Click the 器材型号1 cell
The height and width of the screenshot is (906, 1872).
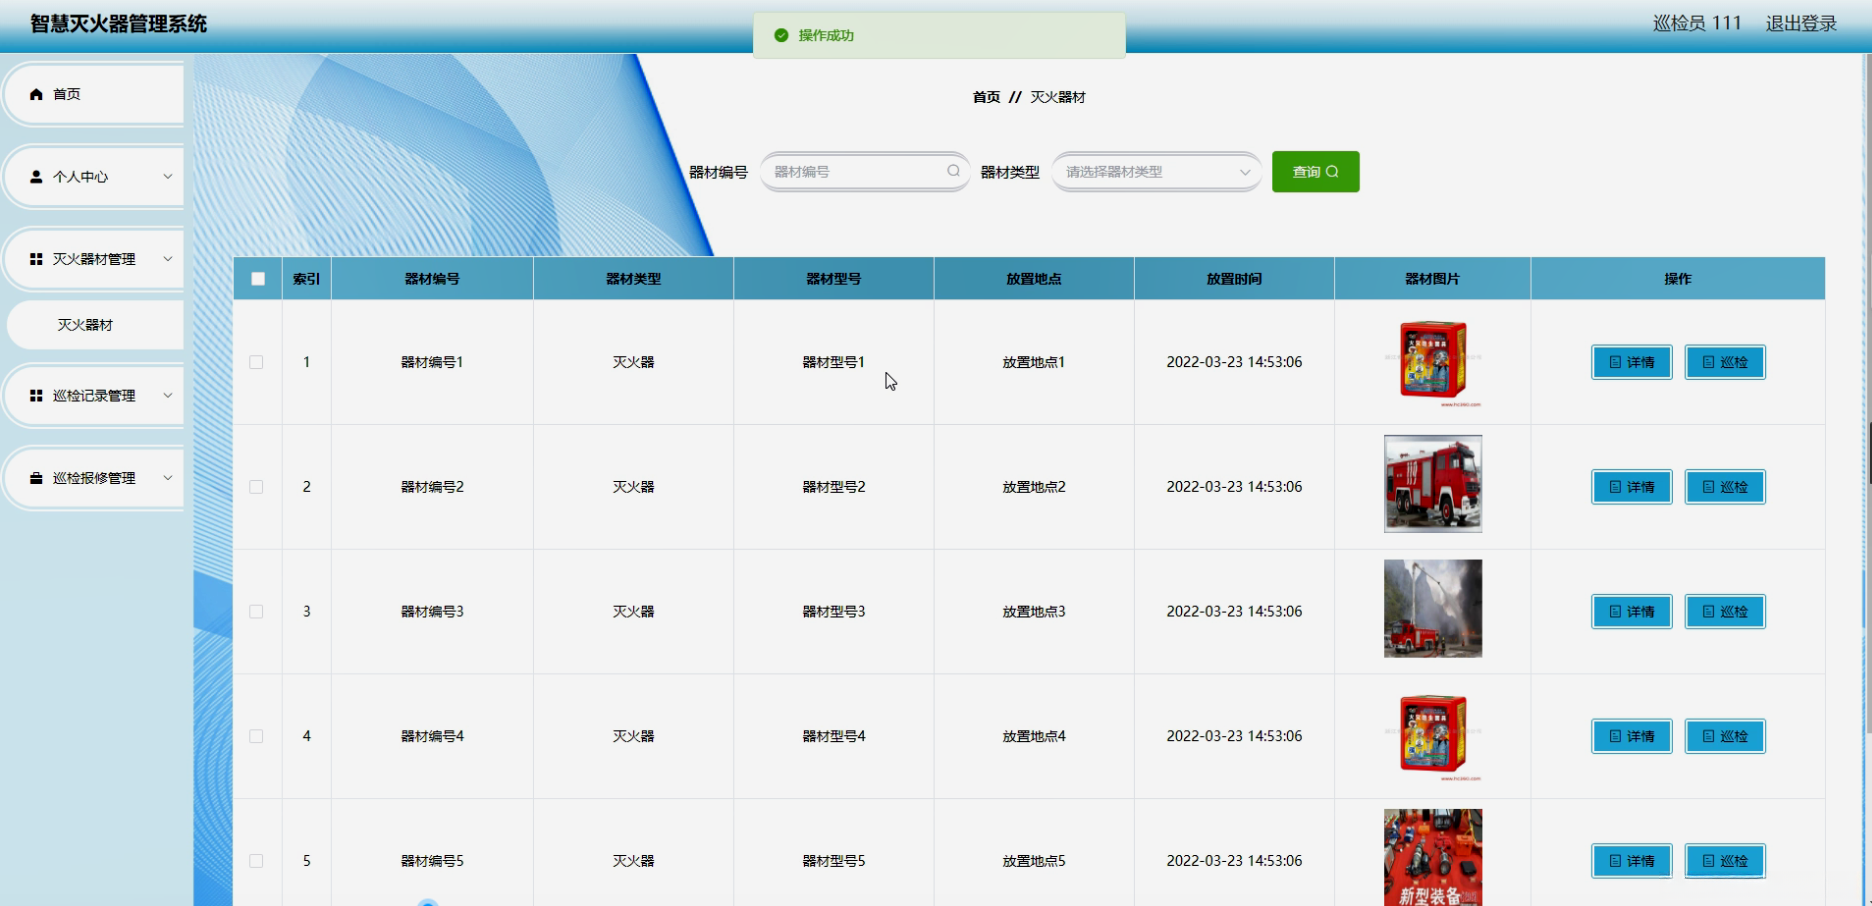pos(834,362)
